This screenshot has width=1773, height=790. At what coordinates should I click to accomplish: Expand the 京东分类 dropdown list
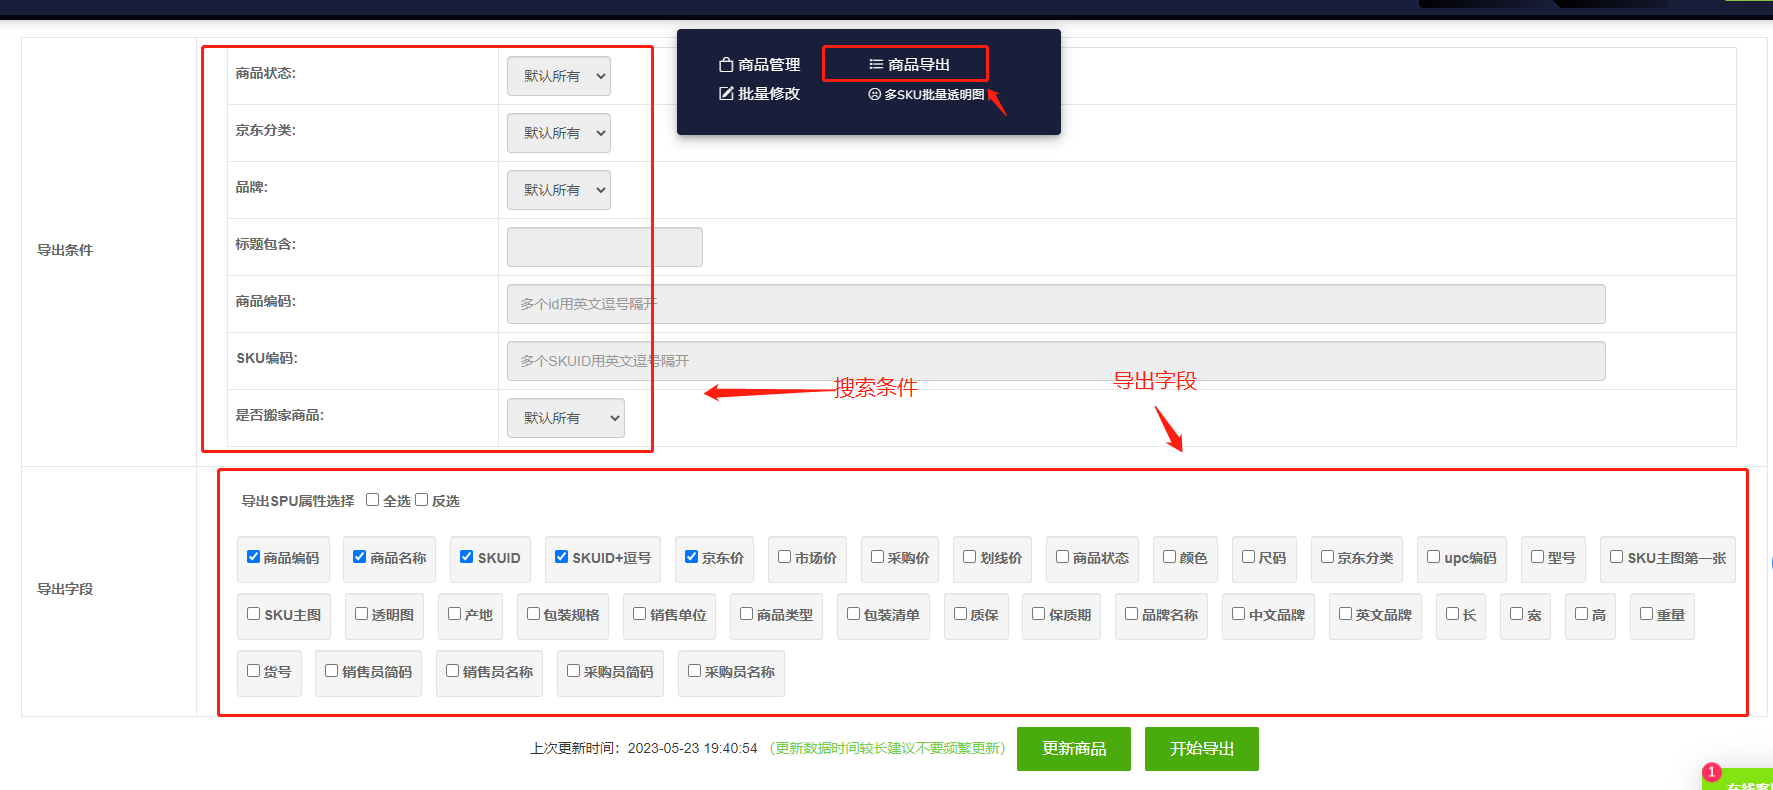click(x=558, y=133)
